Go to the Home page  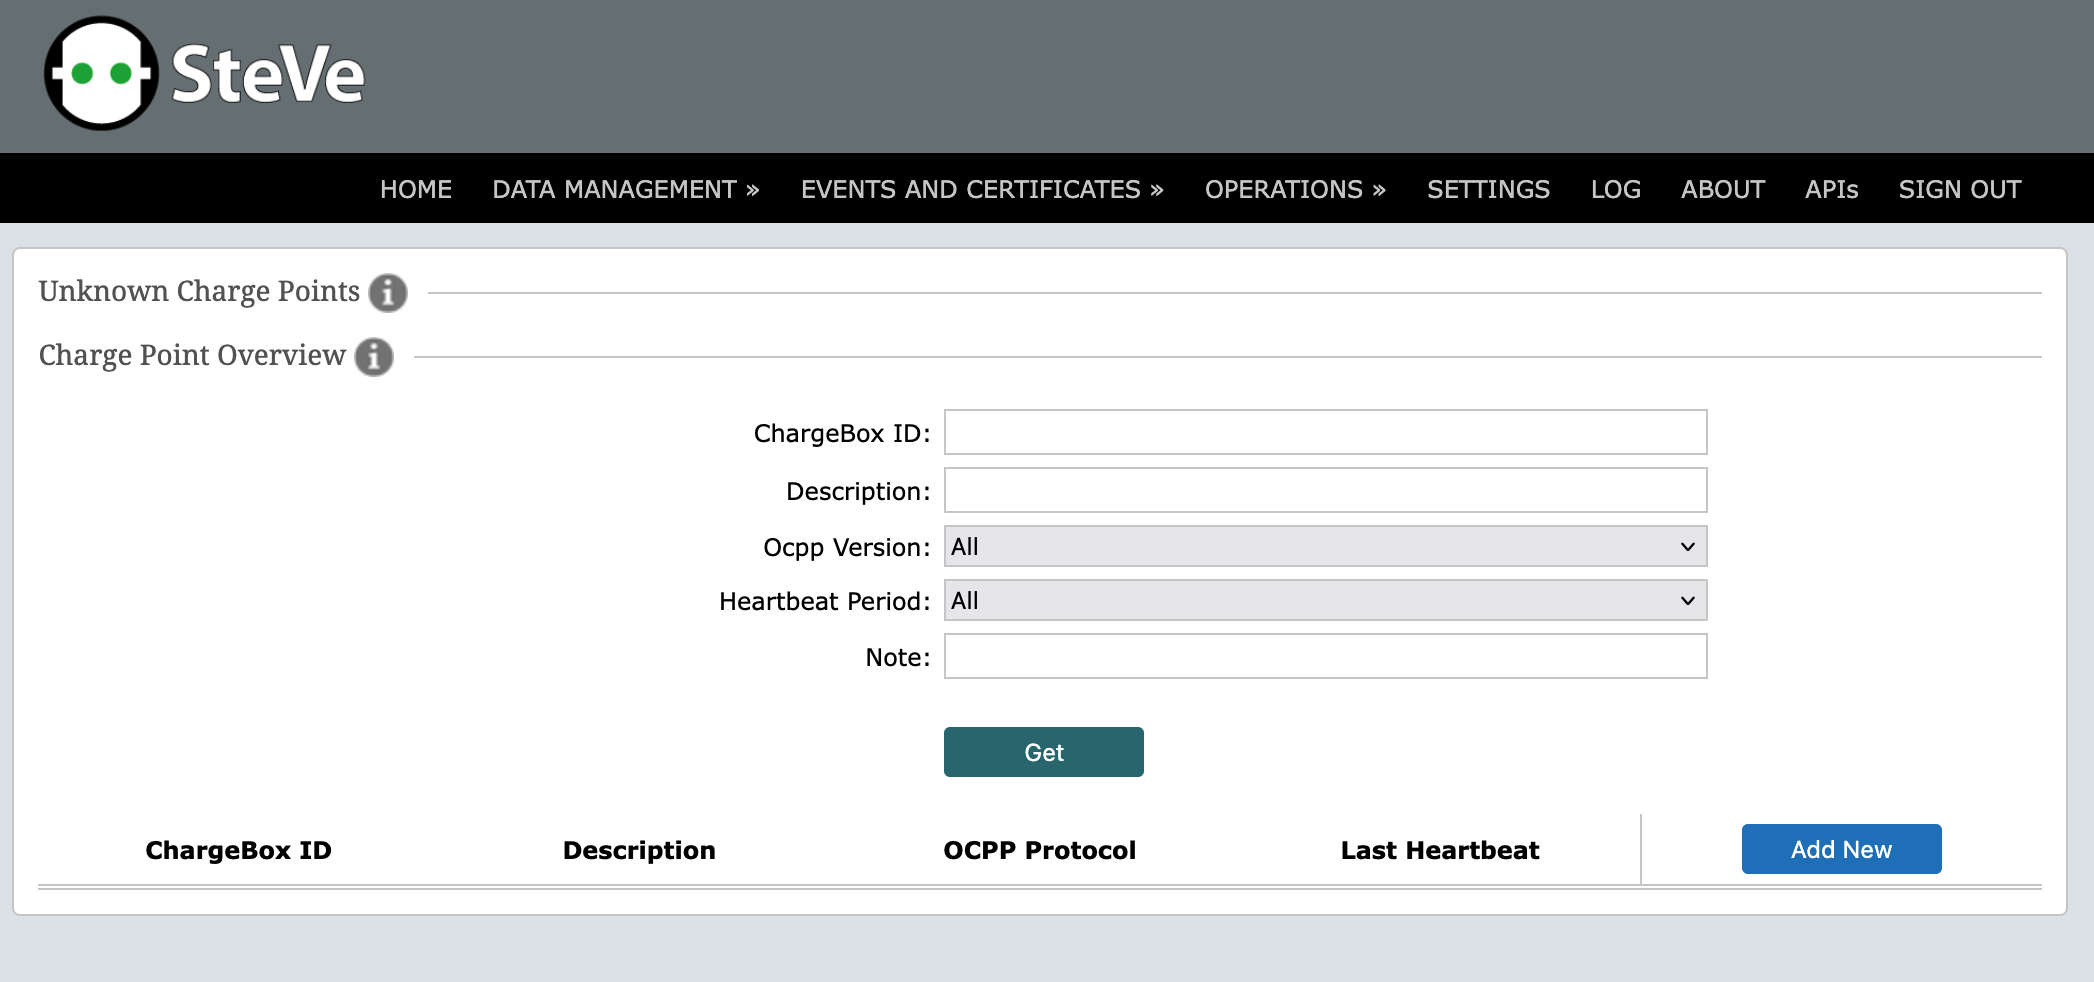click(416, 189)
